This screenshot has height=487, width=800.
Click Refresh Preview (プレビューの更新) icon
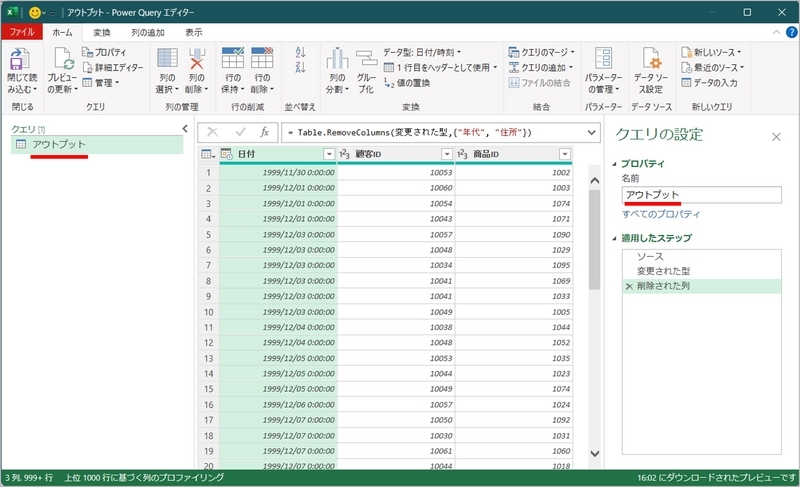[63, 59]
